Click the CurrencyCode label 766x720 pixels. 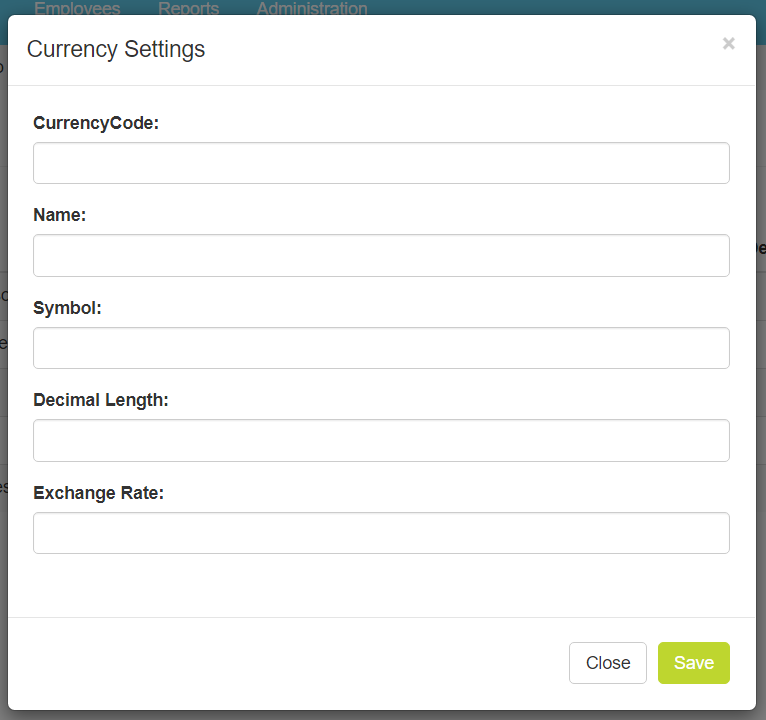pos(96,123)
